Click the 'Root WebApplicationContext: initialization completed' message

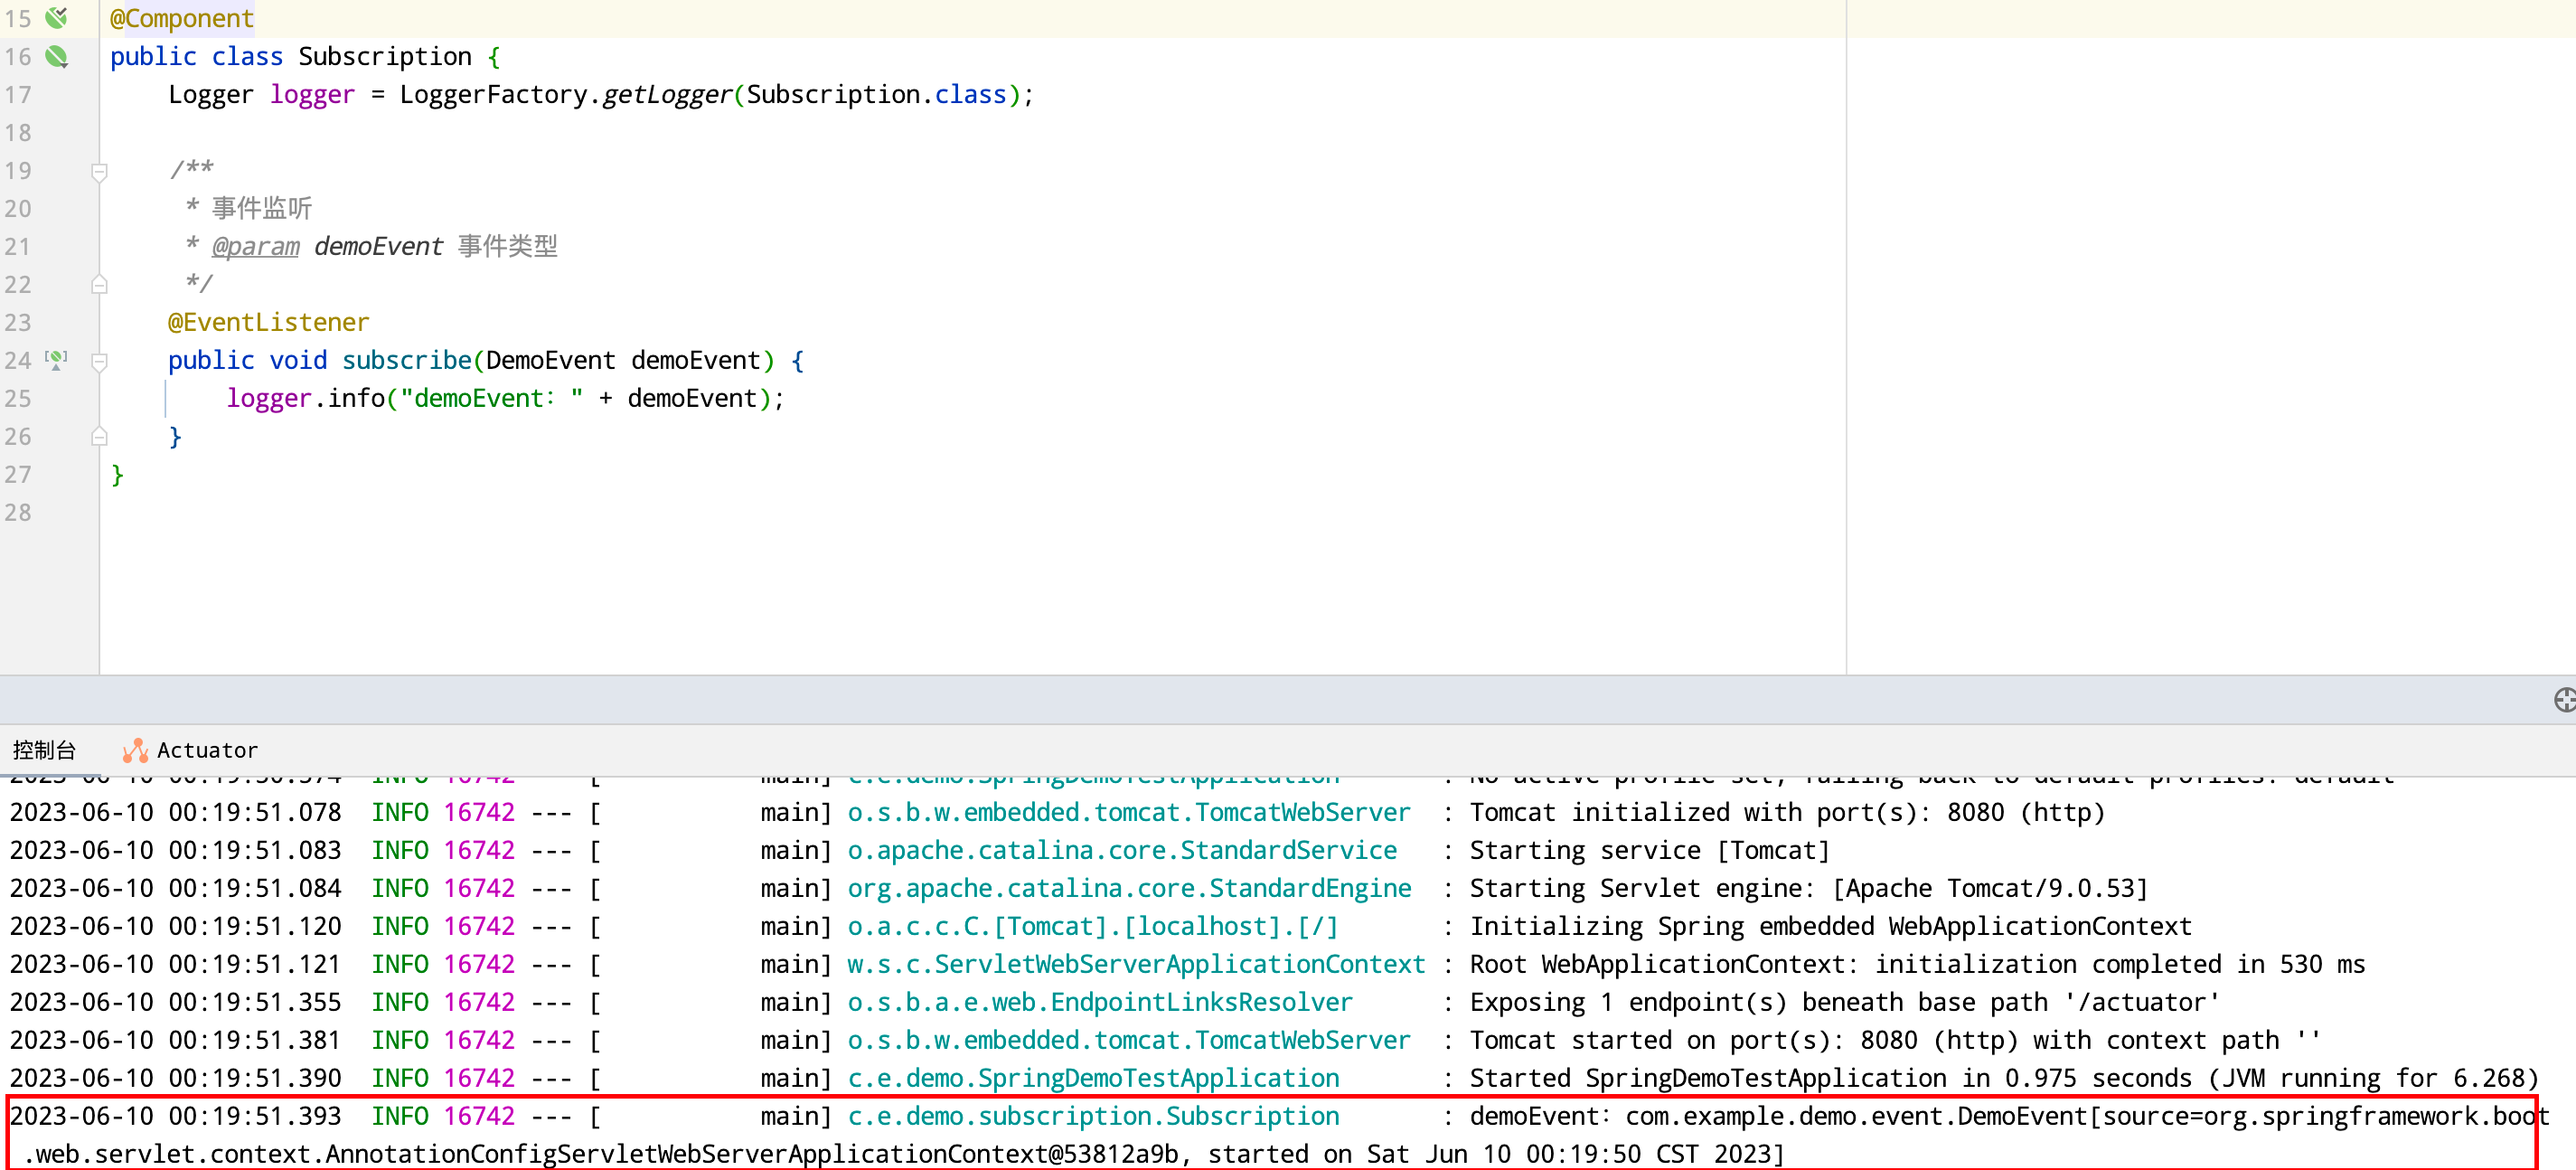coord(1917,964)
